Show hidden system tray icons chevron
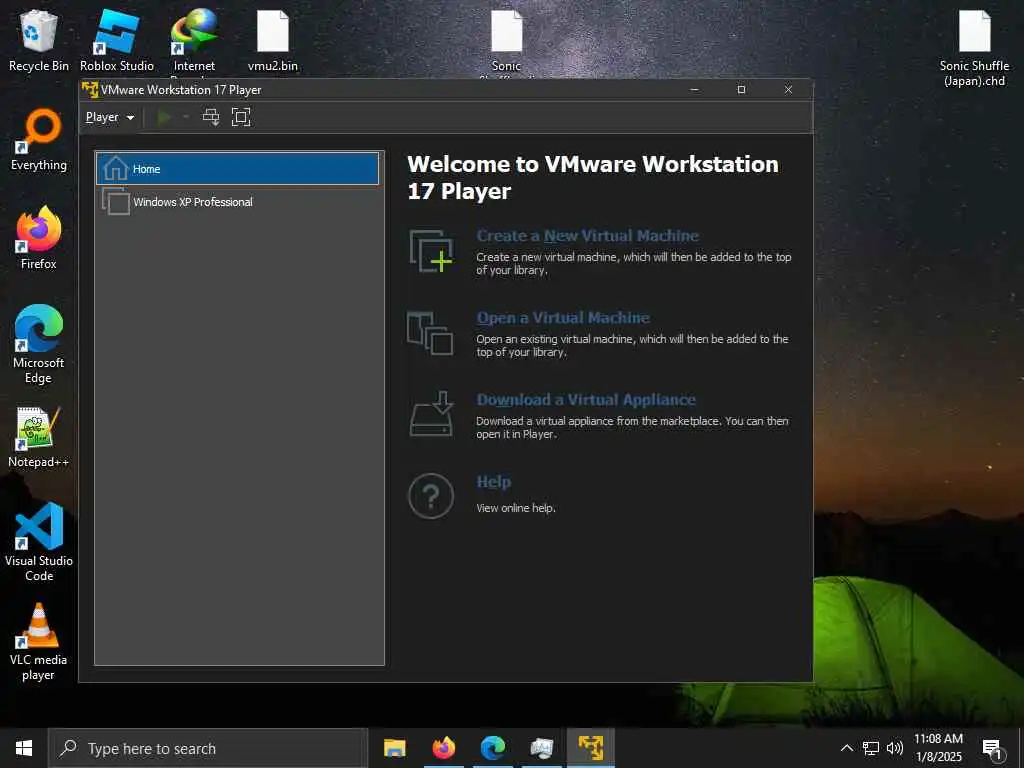The image size is (1024, 768). click(x=846, y=748)
